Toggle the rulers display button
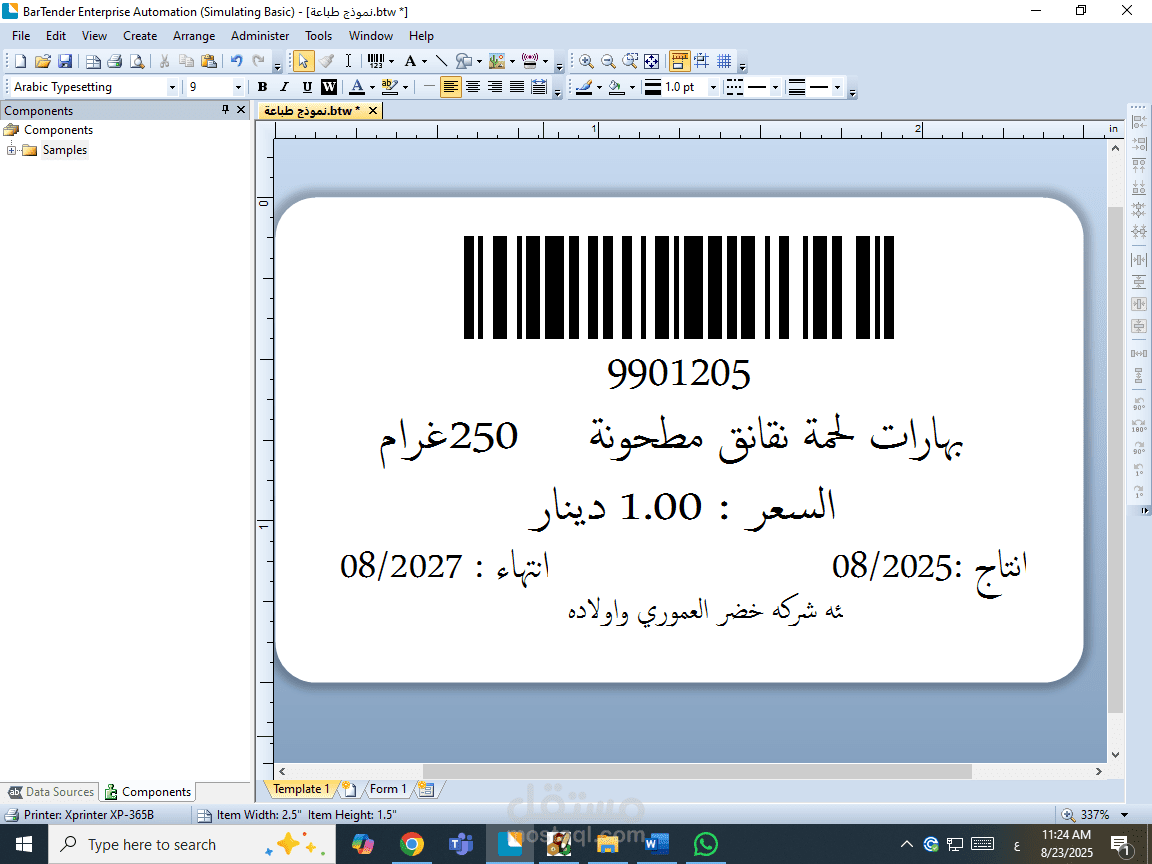1152x864 pixels. [x=680, y=61]
